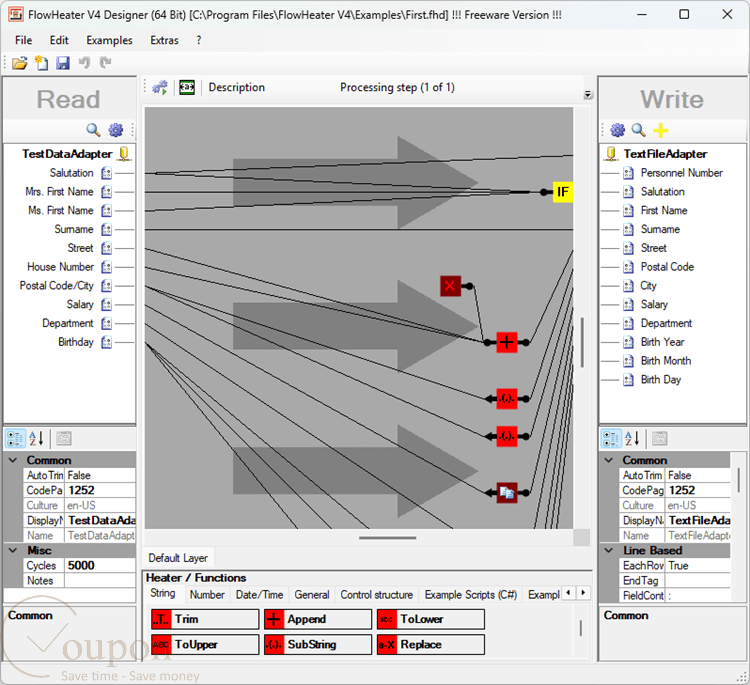Image resolution: width=750 pixels, height=685 pixels.
Task: Click property pages icon in Write grid
Action: 660,438
